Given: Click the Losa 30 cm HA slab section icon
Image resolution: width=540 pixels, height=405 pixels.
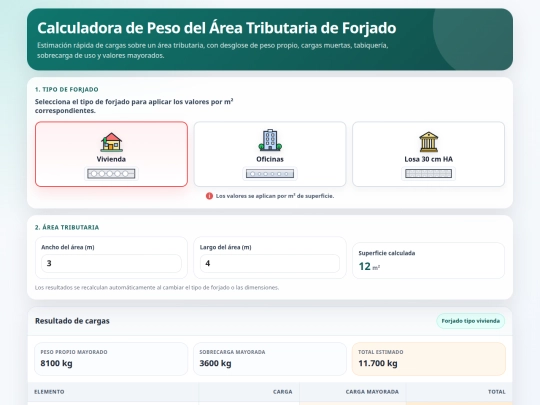Looking at the screenshot, I should tap(428, 174).
